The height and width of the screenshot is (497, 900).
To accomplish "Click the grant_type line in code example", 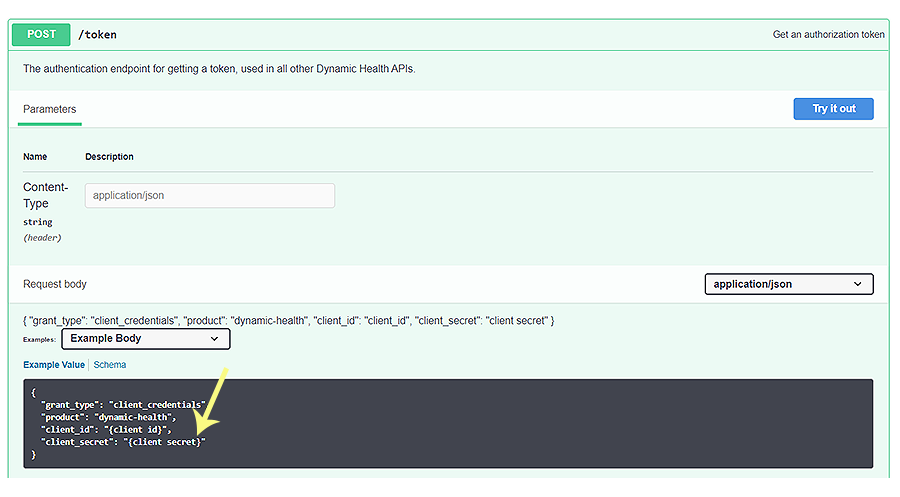I will click(123, 404).
